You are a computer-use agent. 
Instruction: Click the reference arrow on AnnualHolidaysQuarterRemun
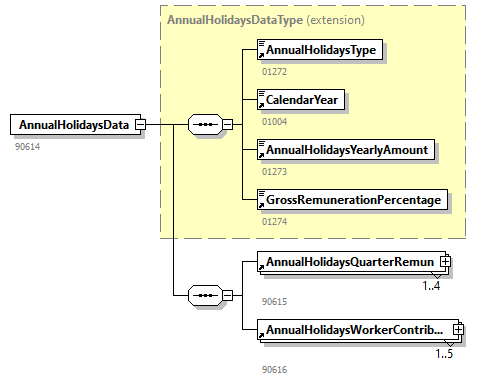tap(262, 267)
